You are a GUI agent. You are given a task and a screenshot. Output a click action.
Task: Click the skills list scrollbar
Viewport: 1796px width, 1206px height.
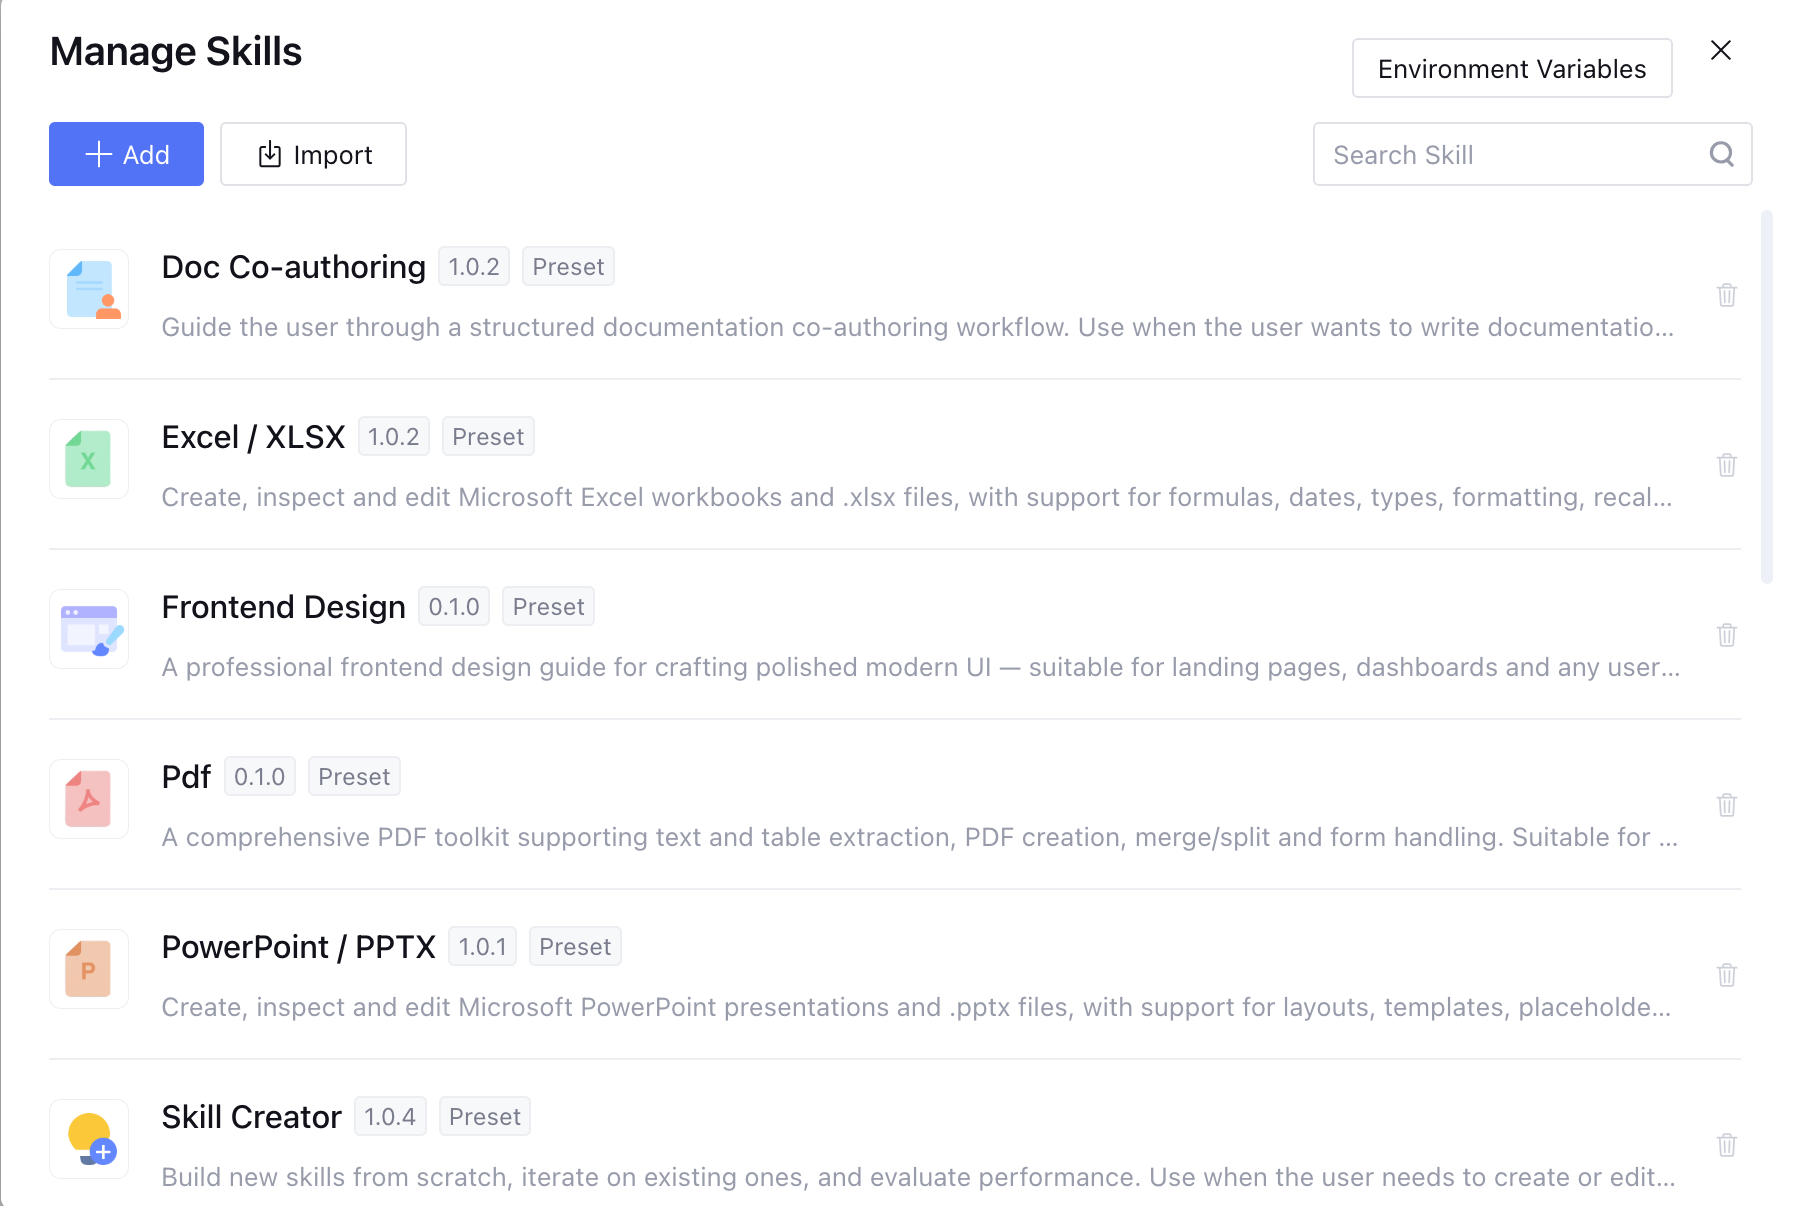(x=1767, y=397)
